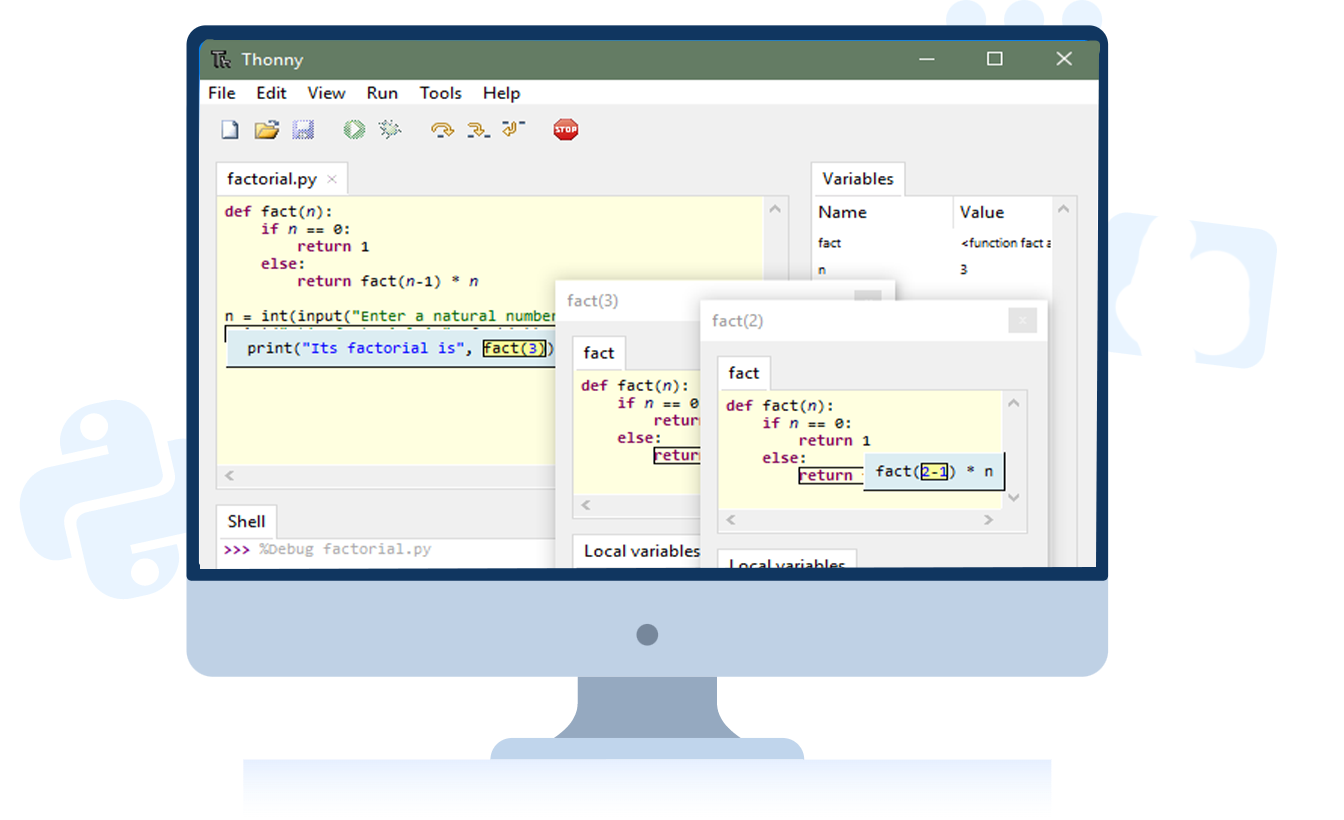The image size is (1344, 820).
Task: Run the current script with the green arrow
Action: 354,130
